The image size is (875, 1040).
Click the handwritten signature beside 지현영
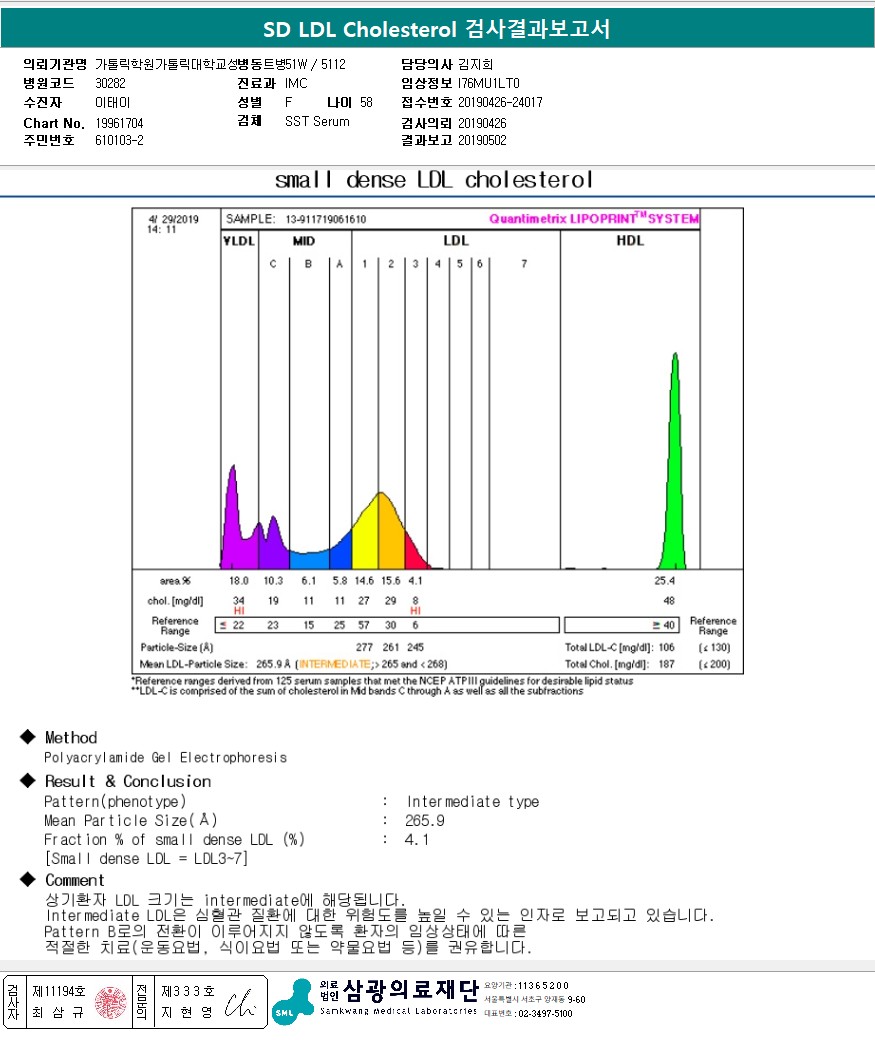pos(241,1003)
